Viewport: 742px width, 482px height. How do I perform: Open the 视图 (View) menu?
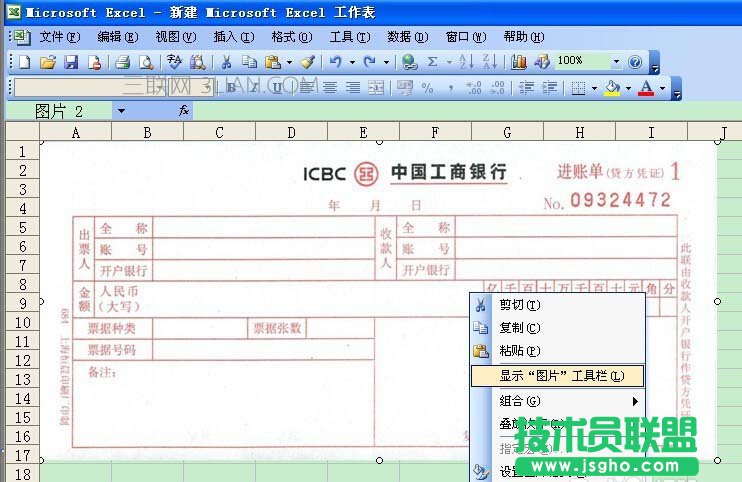tap(176, 37)
